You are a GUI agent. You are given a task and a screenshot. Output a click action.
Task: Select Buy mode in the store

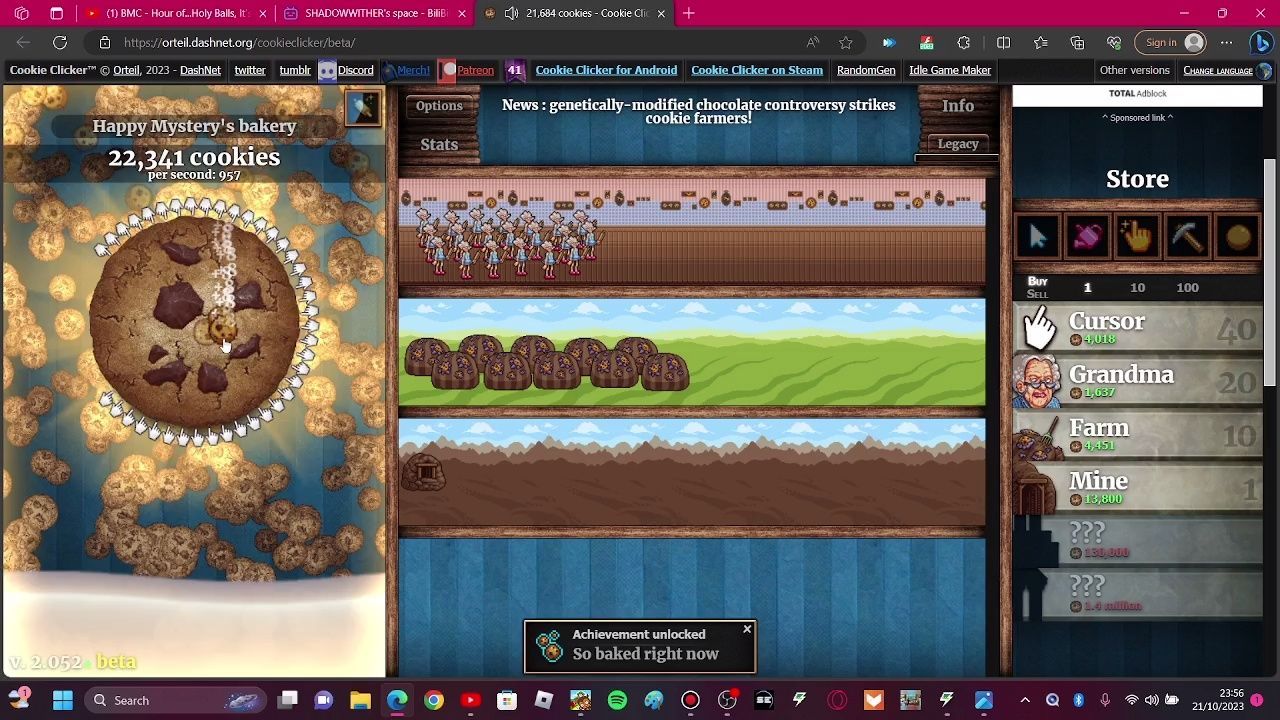(x=1037, y=281)
